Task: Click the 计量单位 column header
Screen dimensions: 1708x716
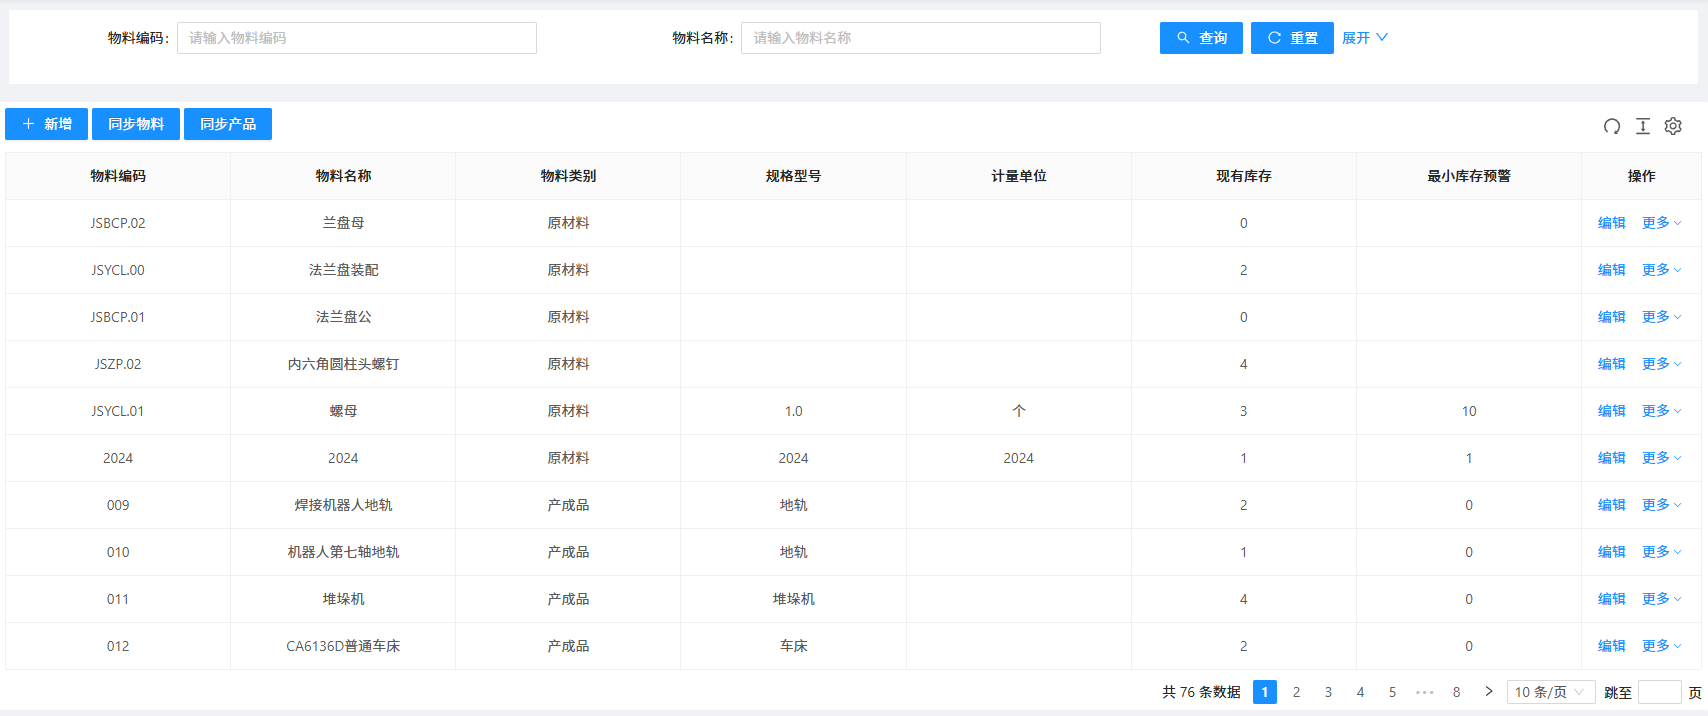Action: pos(1019,176)
